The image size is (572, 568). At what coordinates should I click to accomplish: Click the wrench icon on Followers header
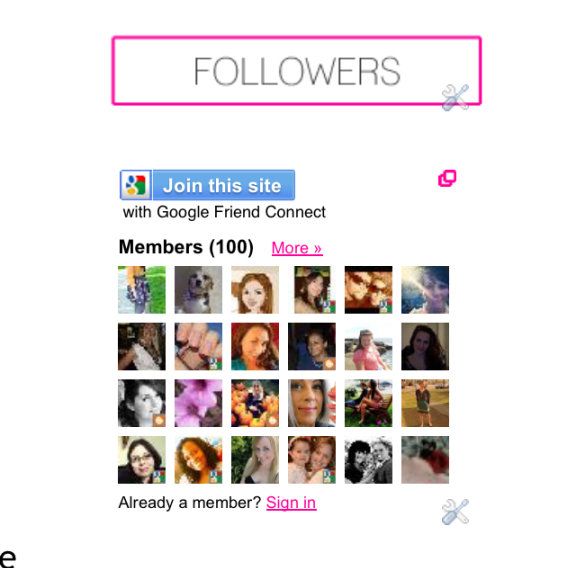coord(455,97)
